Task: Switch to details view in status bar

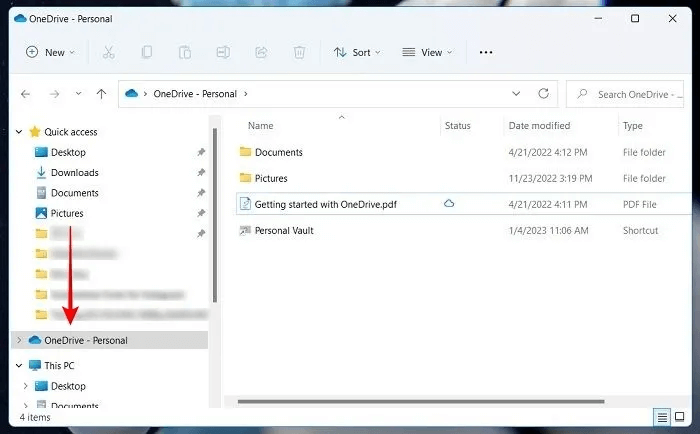Action: tap(662, 417)
